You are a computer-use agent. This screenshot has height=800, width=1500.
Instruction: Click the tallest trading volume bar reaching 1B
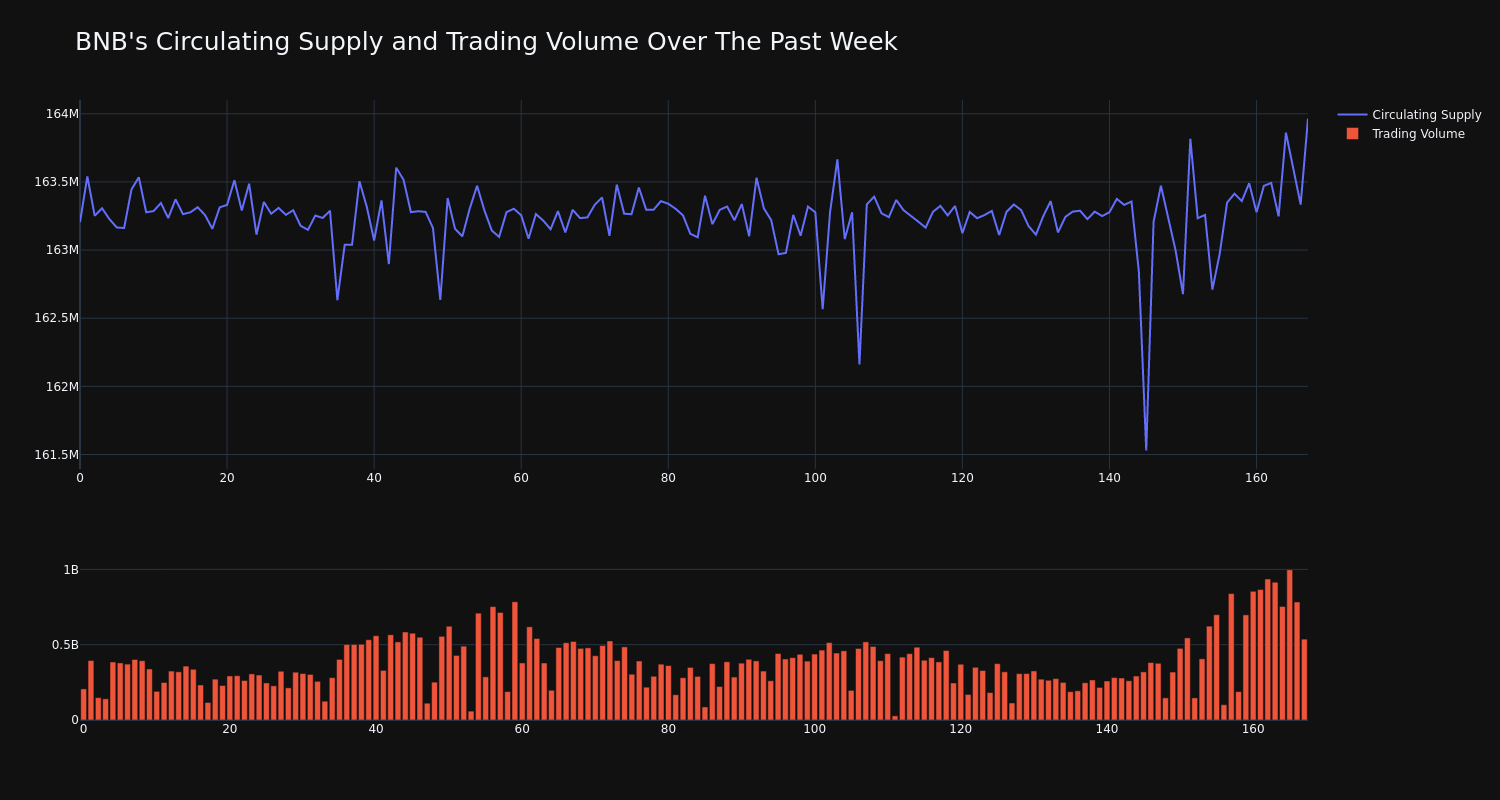[x=1290, y=645]
